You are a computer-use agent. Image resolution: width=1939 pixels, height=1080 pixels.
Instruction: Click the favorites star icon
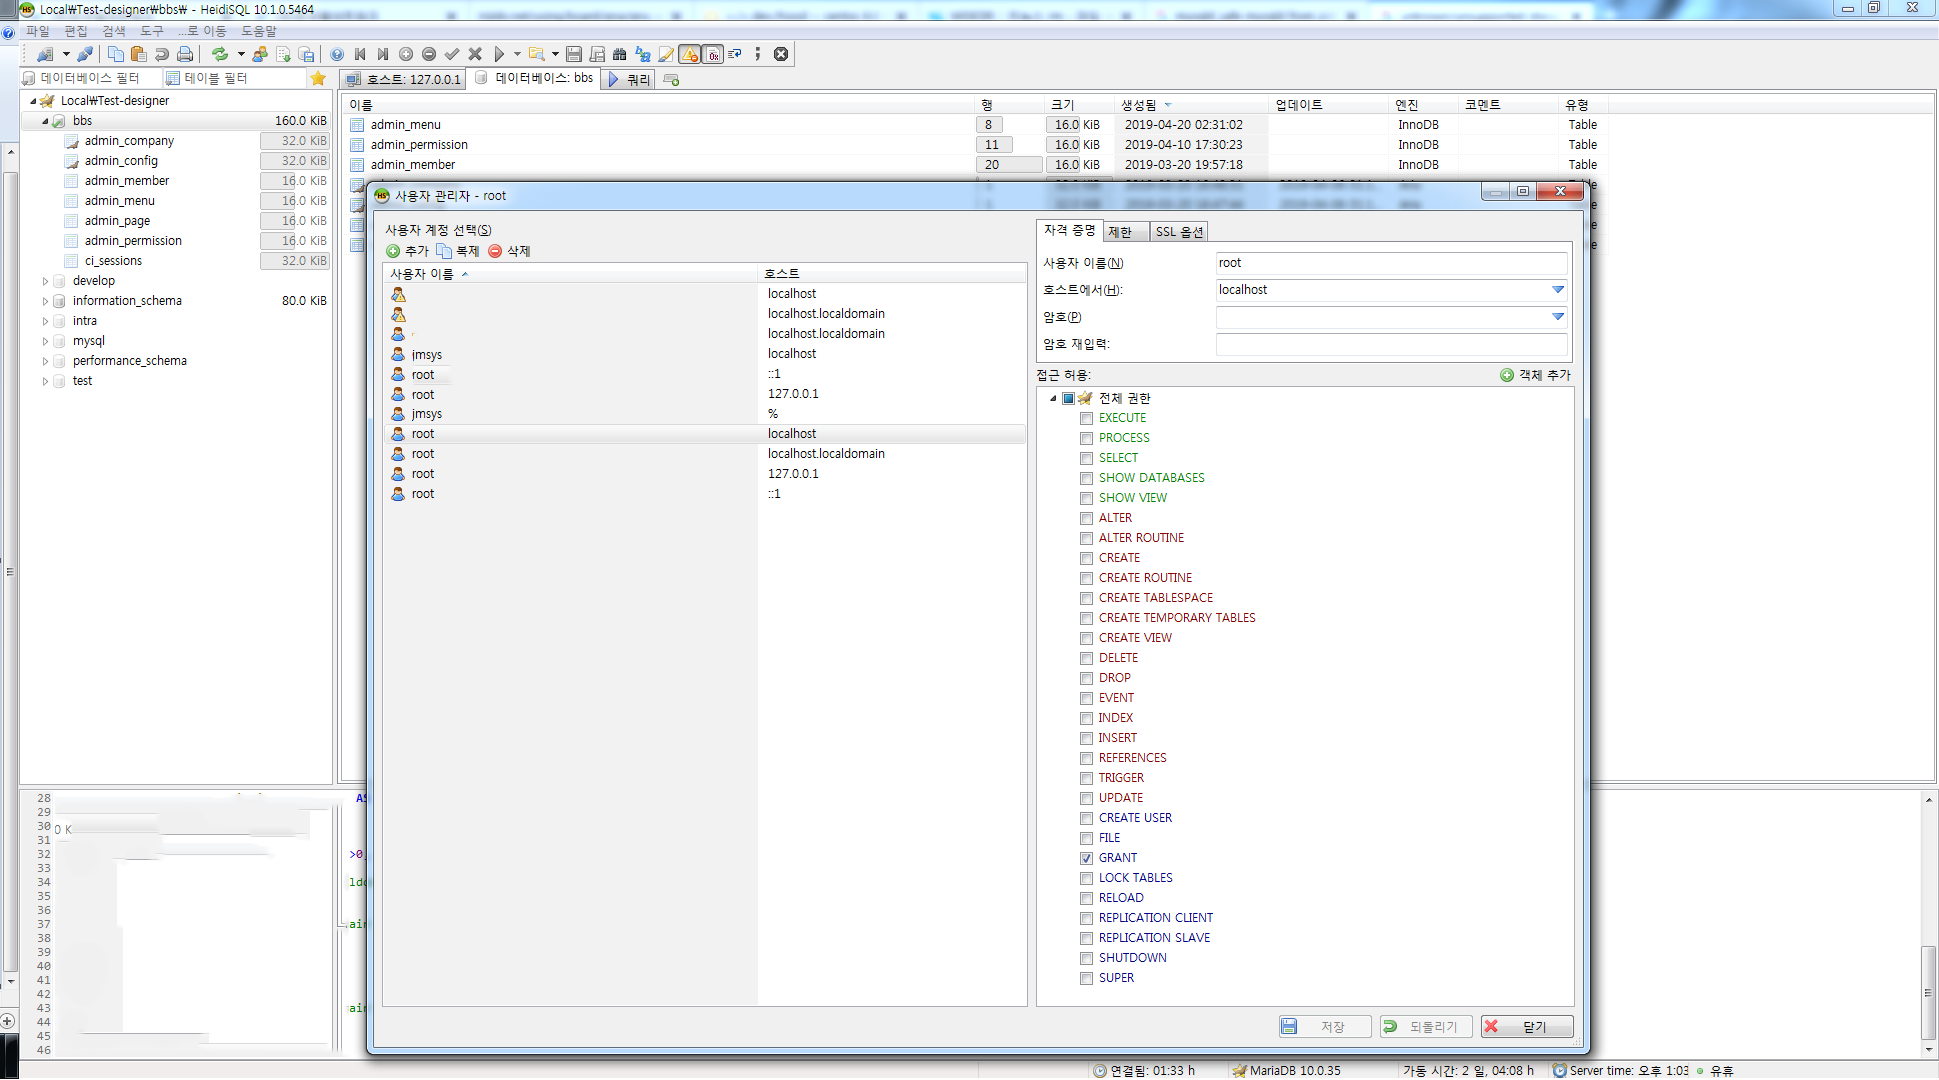click(318, 78)
